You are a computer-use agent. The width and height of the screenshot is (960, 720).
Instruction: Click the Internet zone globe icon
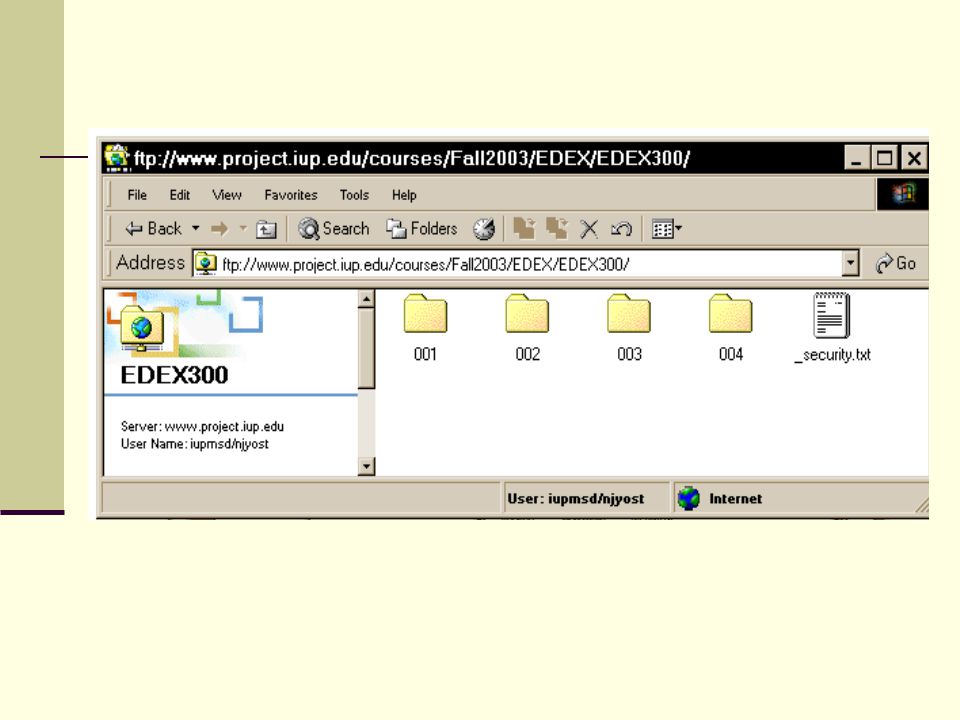tap(689, 498)
